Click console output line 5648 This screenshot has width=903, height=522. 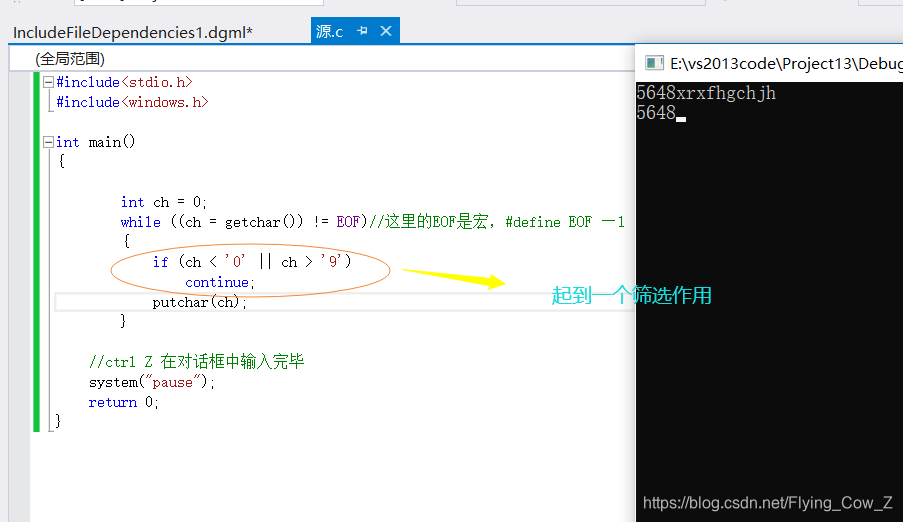(656, 112)
